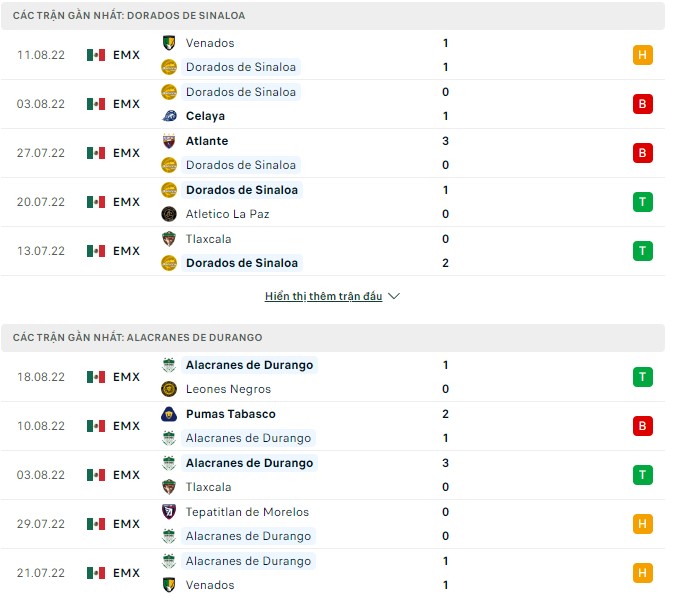Open the Tlaxcala team link in the 13.07.22 match
673x597 pixels.
[207, 239]
